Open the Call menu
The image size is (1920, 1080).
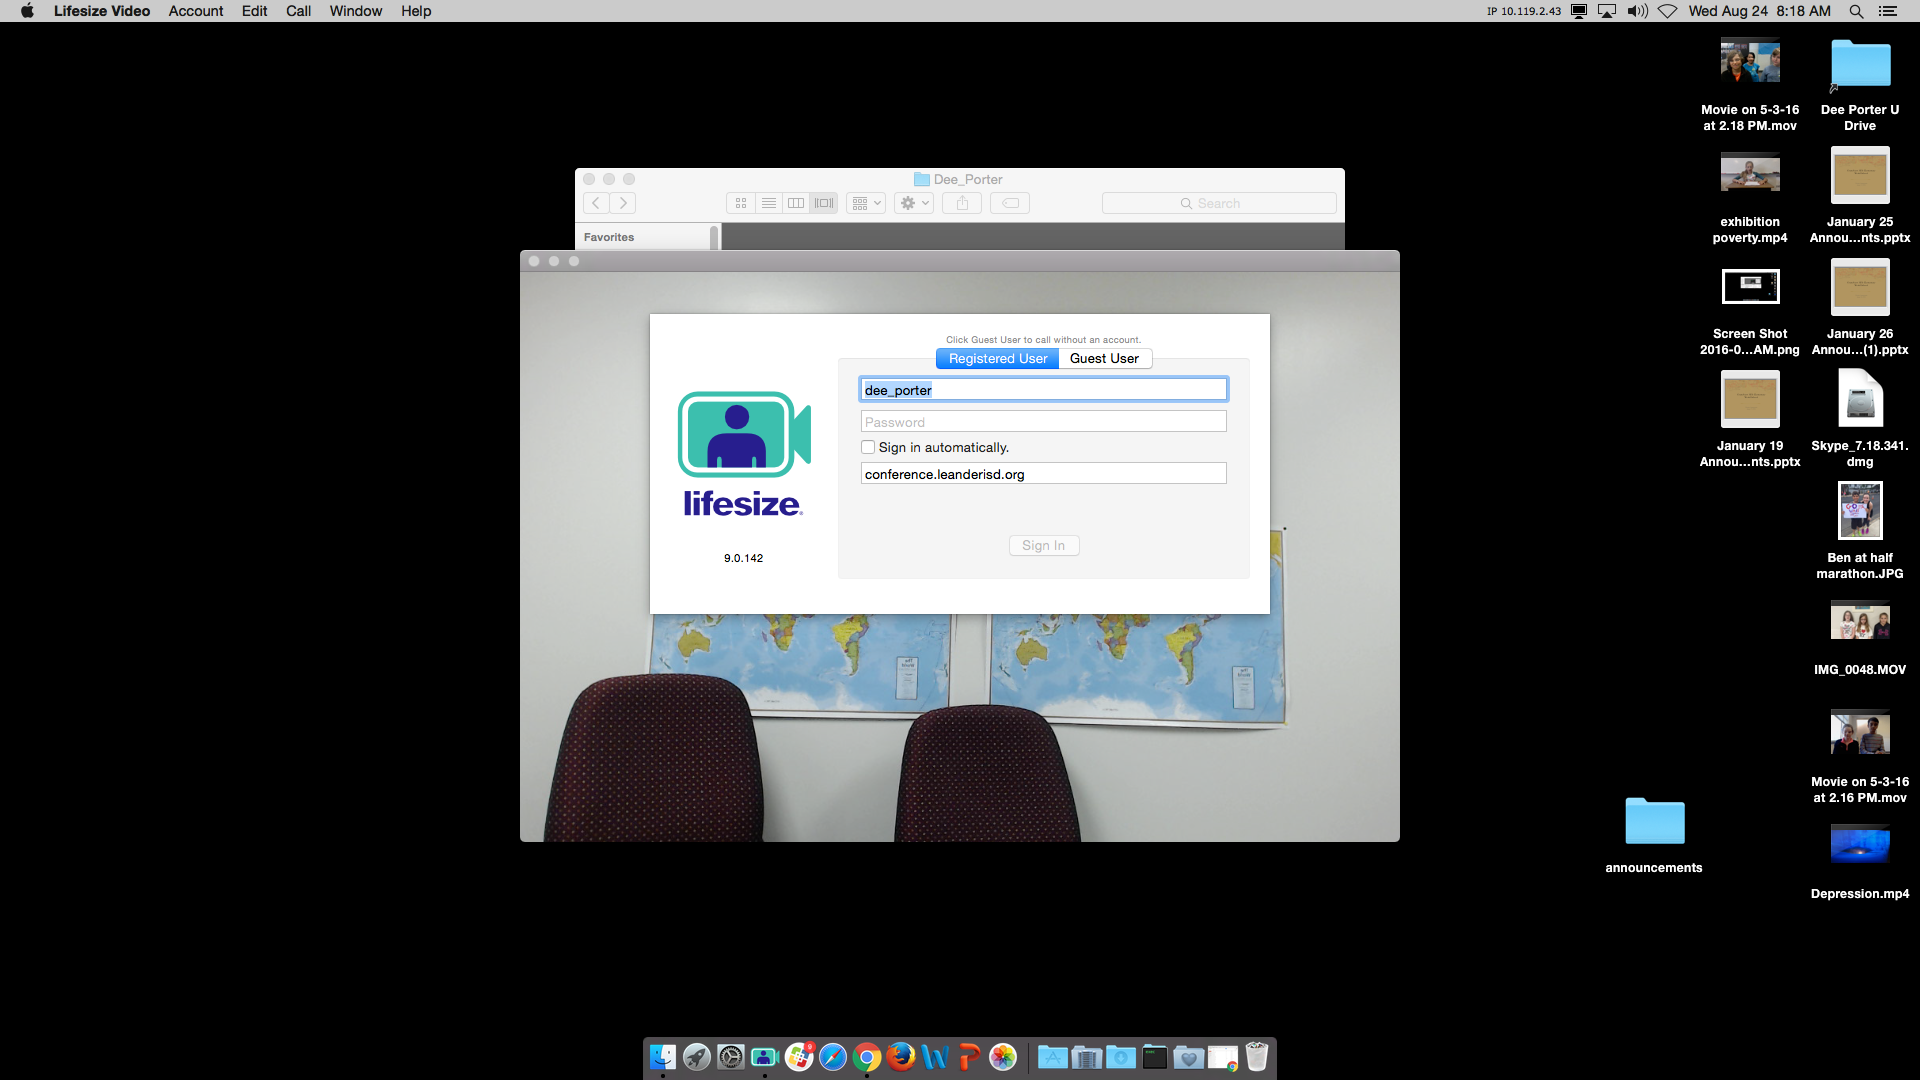point(298,11)
